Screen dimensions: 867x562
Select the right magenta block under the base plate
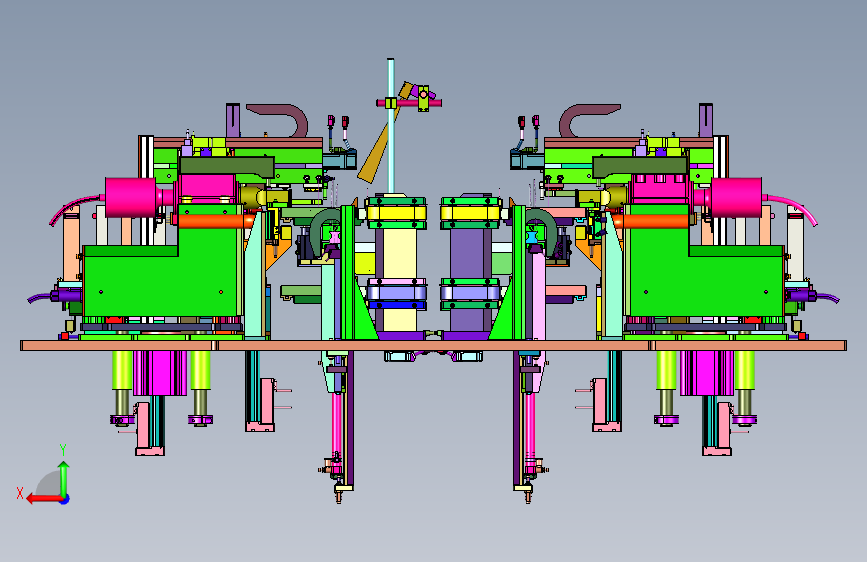pos(707,373)
